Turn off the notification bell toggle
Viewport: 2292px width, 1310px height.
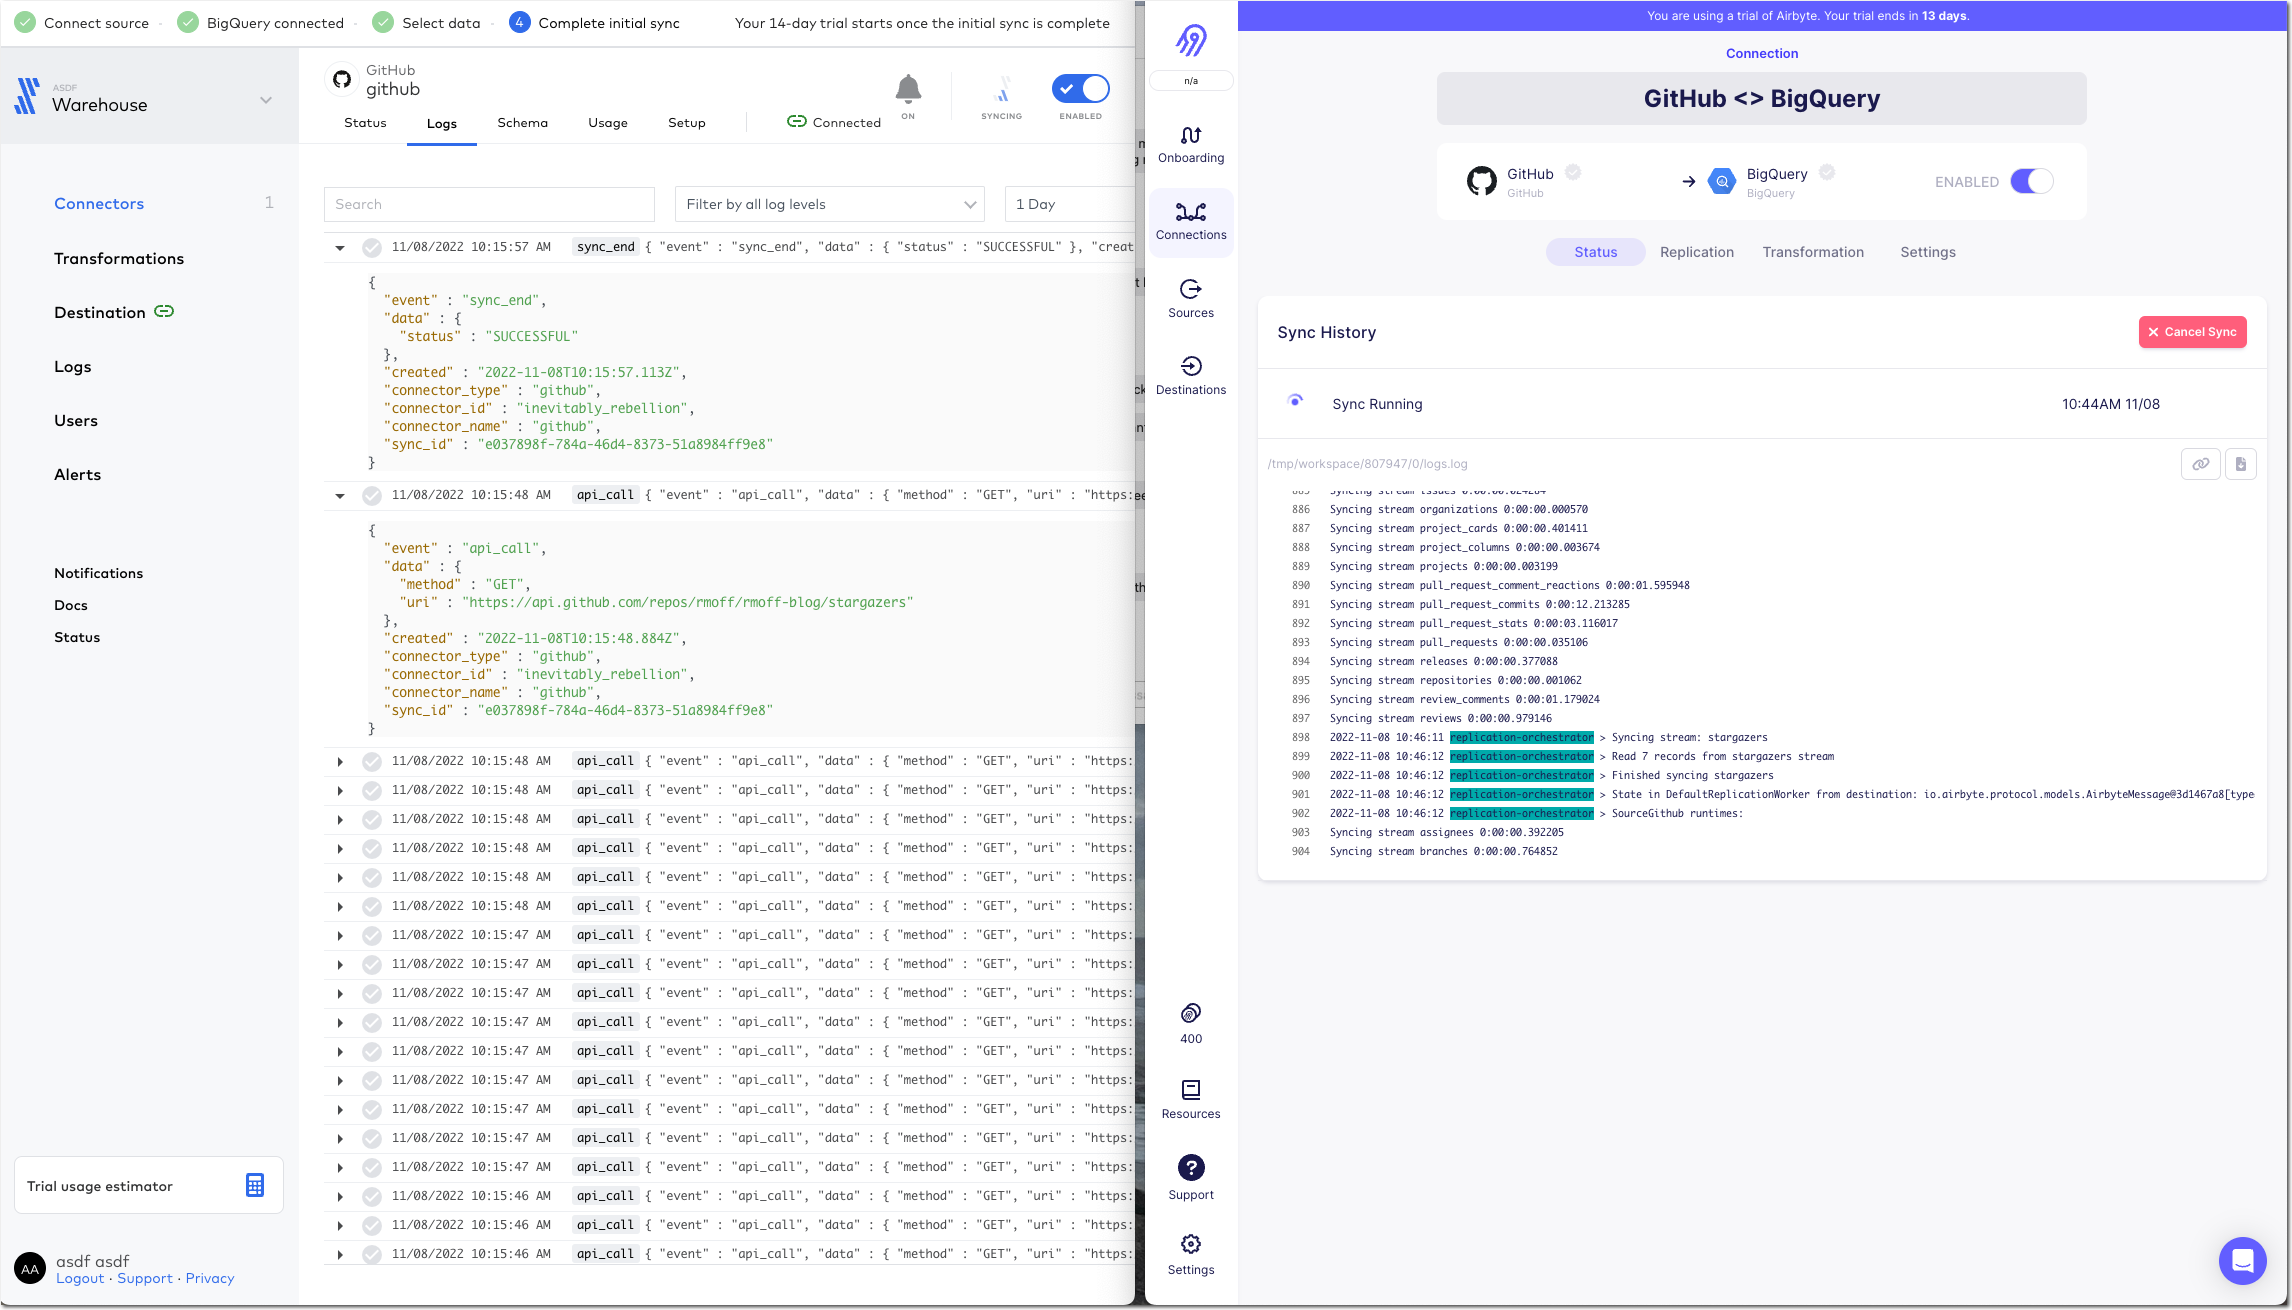tap(908, 88)
